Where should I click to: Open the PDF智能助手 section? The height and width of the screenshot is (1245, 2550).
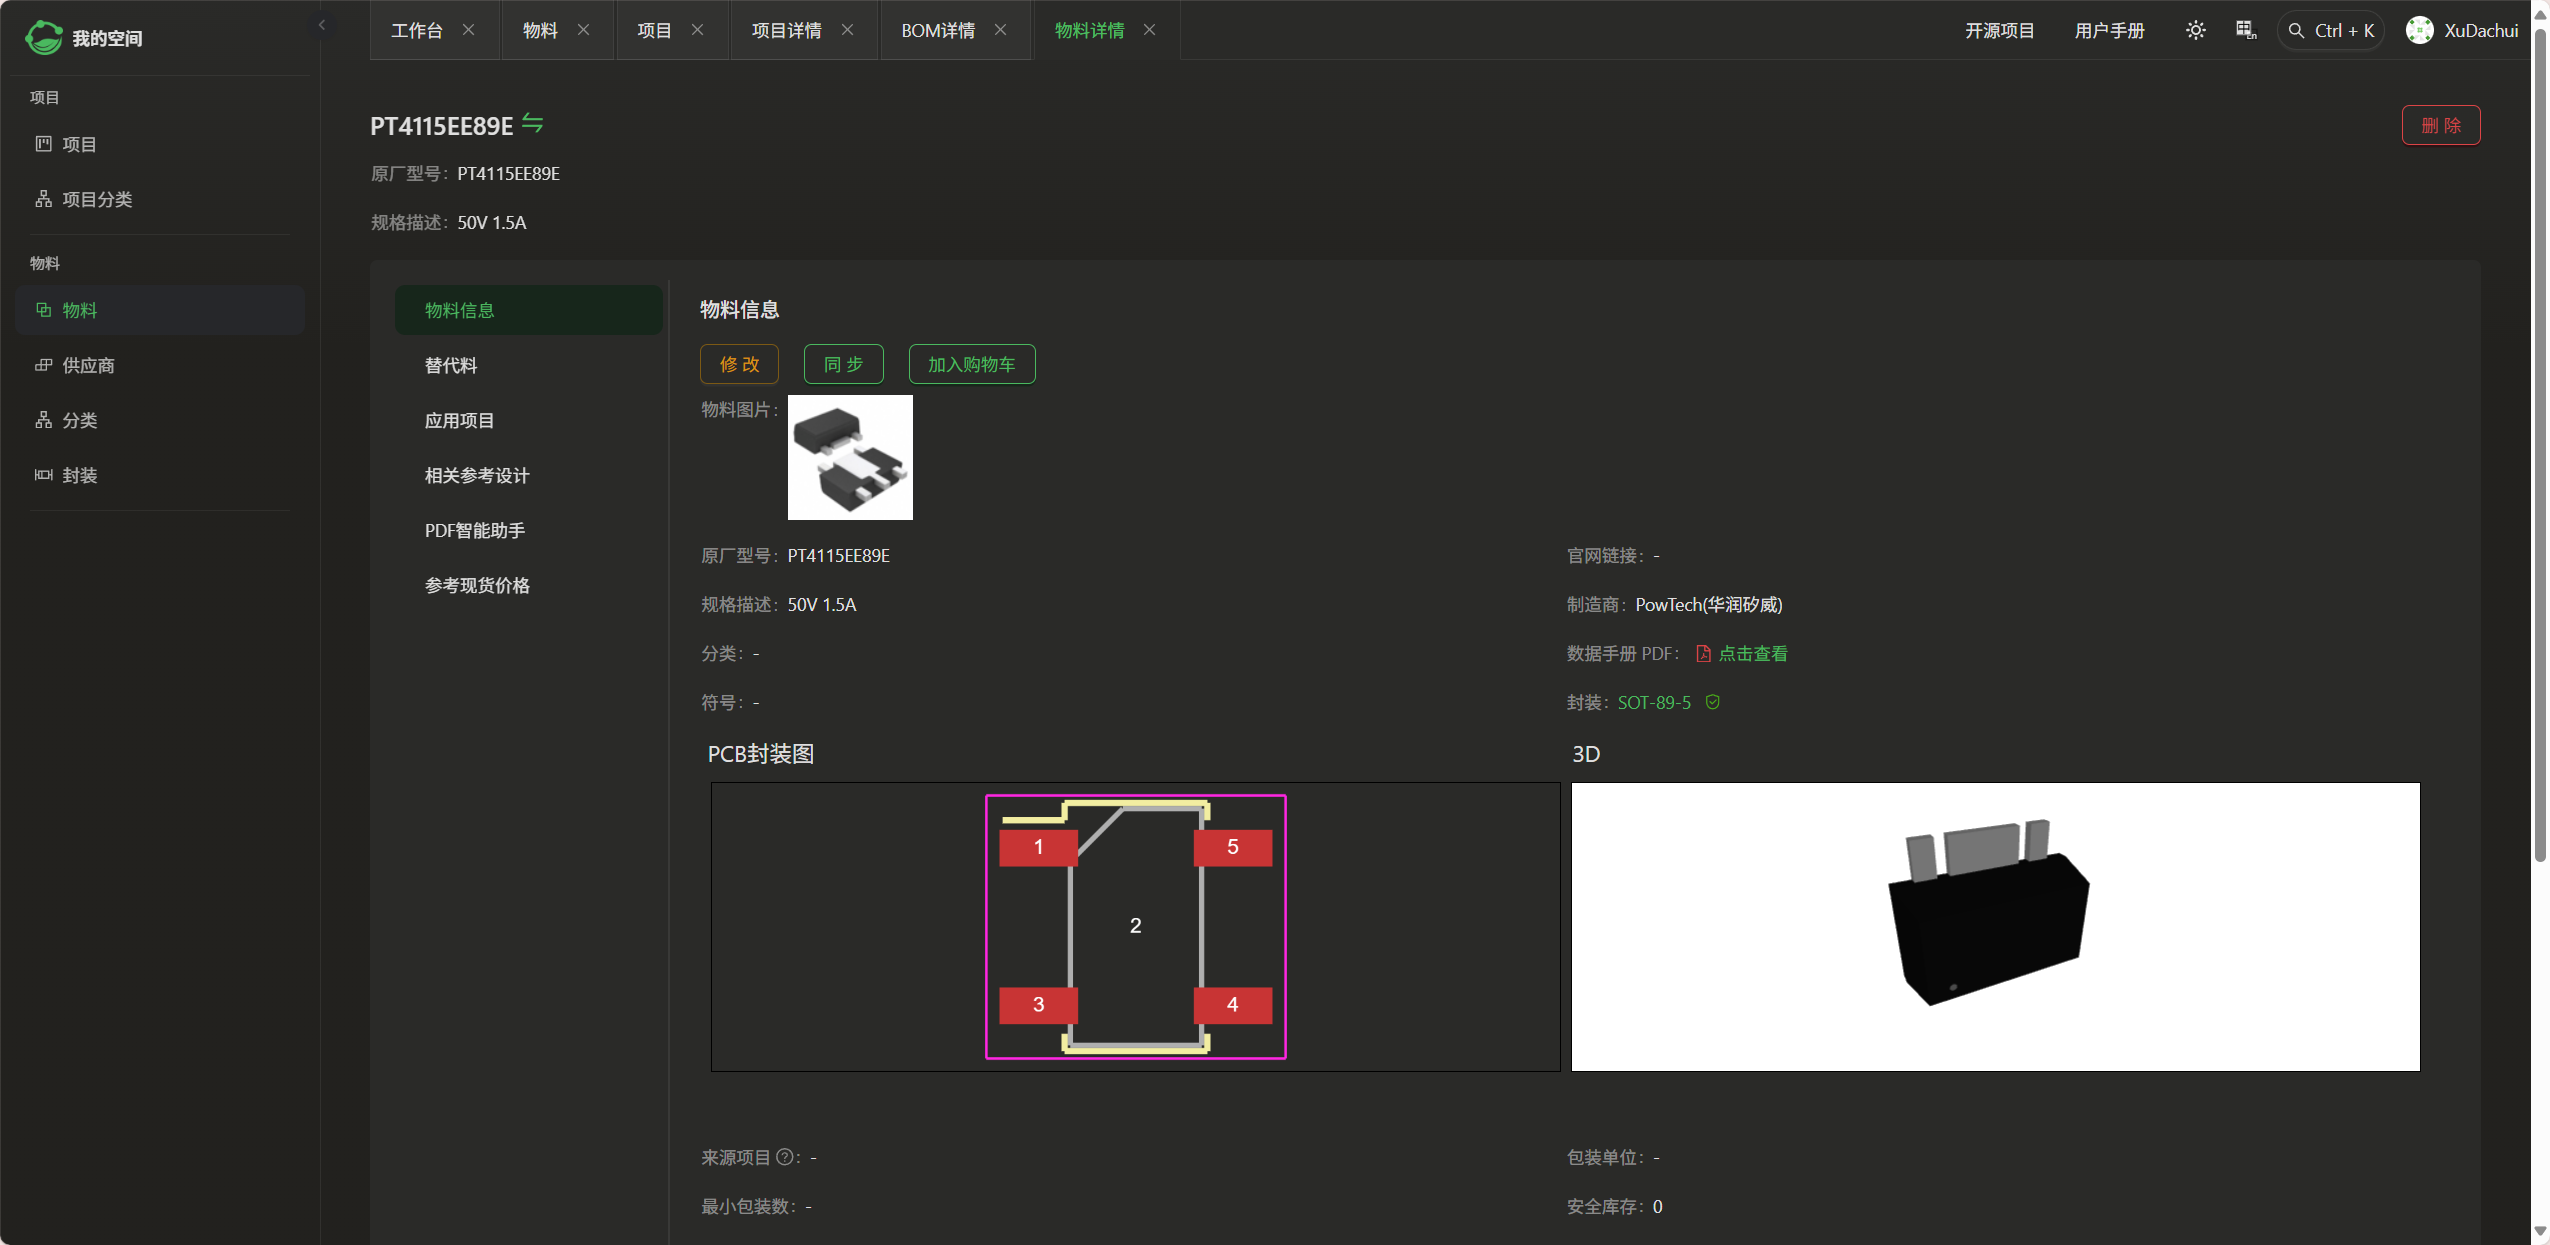pyautogui.click(x=475, y=530)
